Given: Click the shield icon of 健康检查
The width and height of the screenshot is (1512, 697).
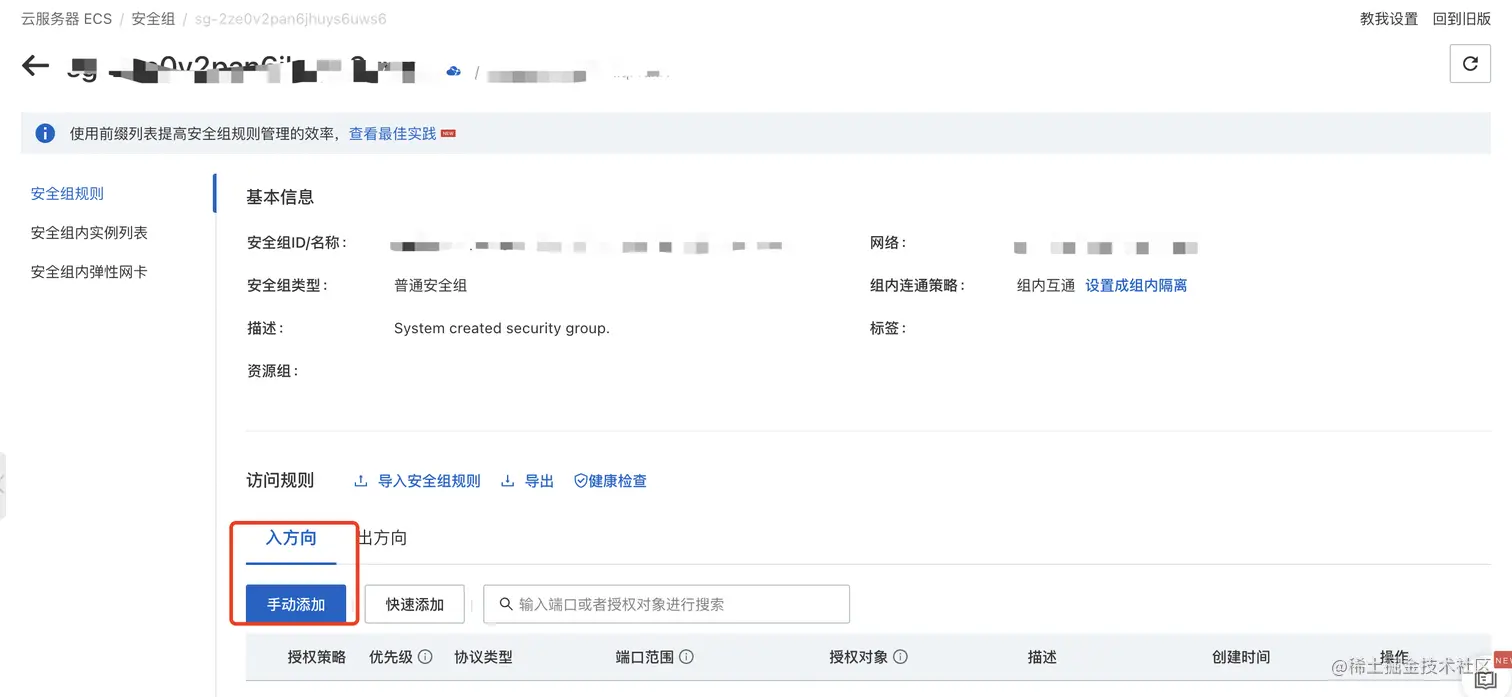Looking at the screenshot, I should click(x=580, y=481).
